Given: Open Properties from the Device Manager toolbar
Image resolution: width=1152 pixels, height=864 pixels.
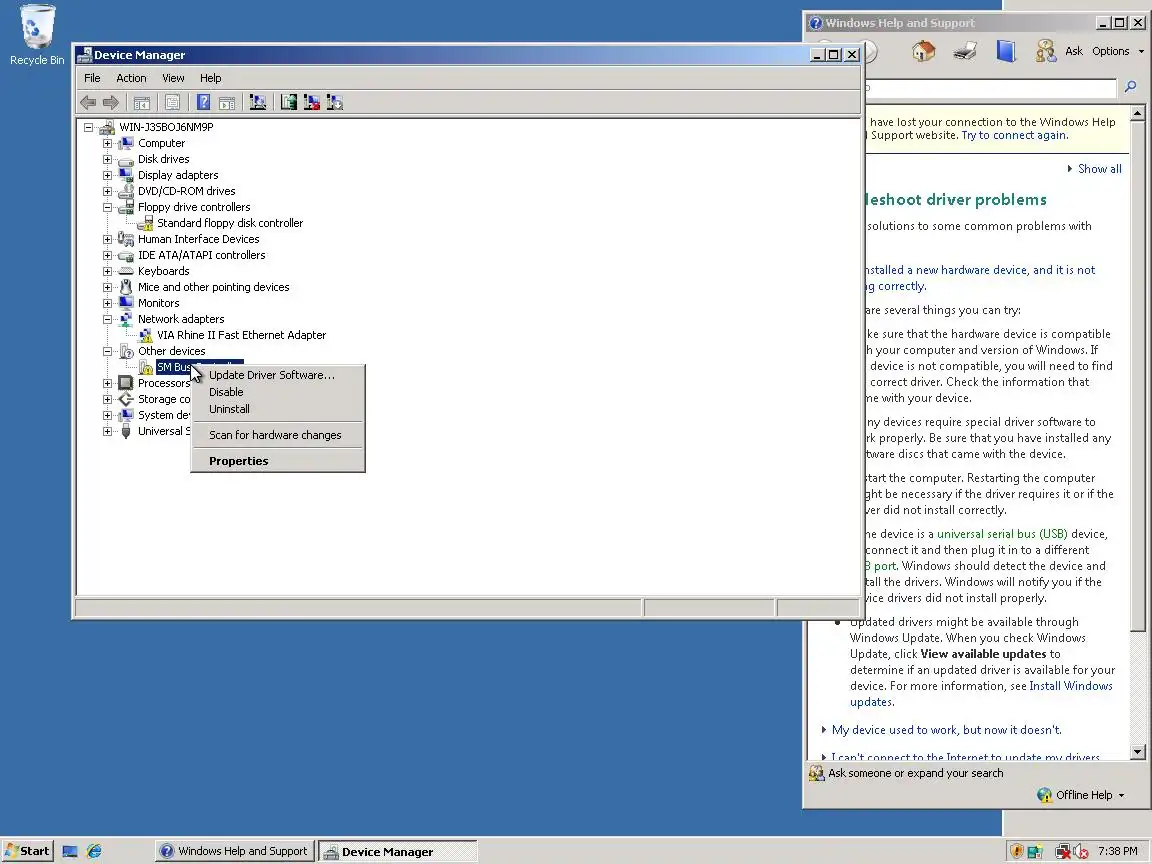Looking at the screenshot, I should point(173,103).
